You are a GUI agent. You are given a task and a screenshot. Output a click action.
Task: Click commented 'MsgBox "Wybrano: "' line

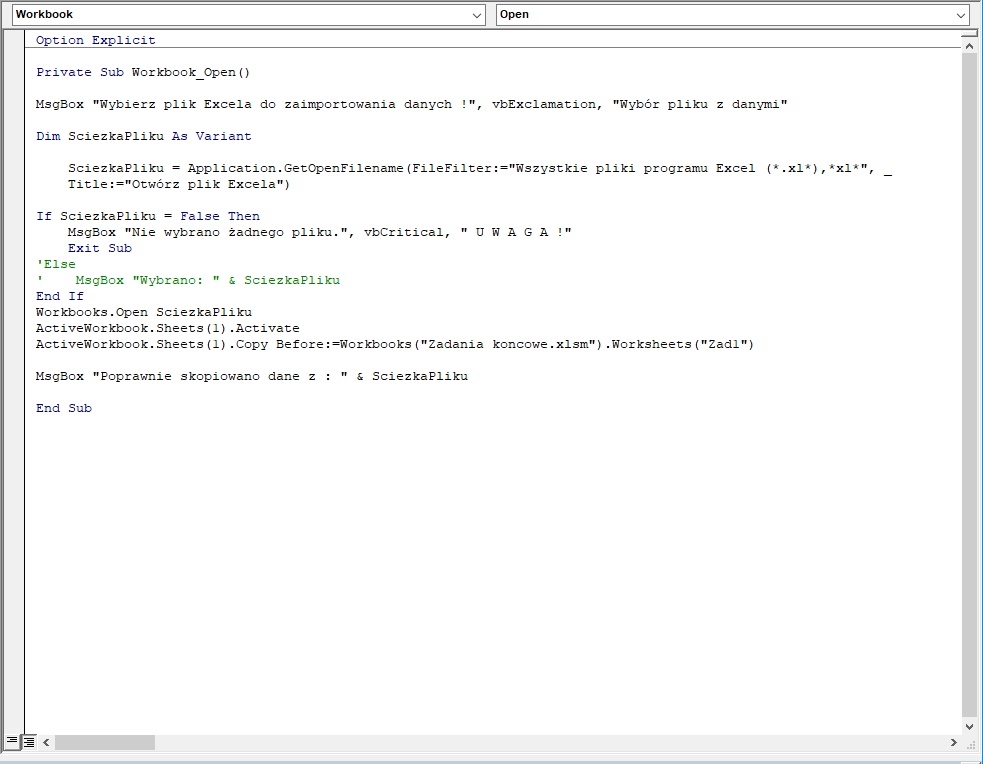pyautogui.click(x=188, y=280)
